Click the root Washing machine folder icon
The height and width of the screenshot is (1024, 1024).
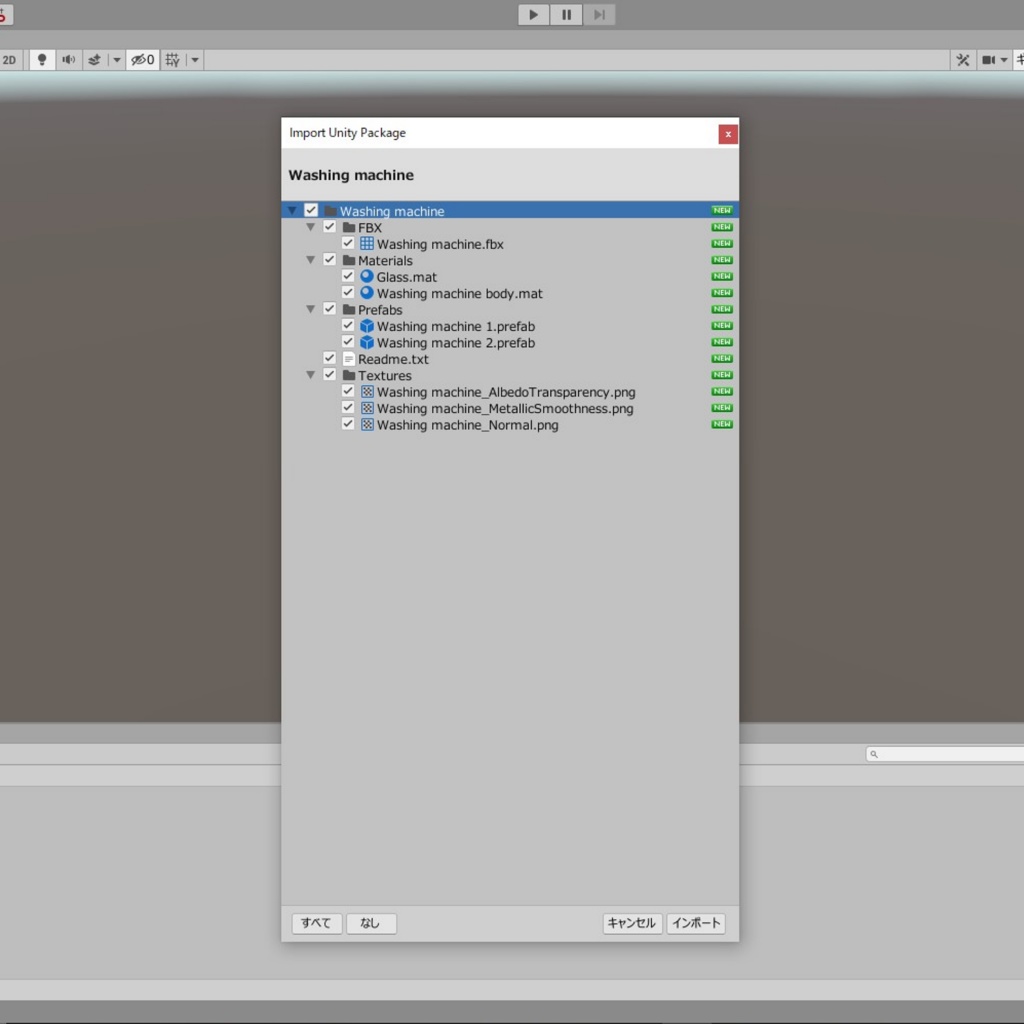[x=330, y=211]
